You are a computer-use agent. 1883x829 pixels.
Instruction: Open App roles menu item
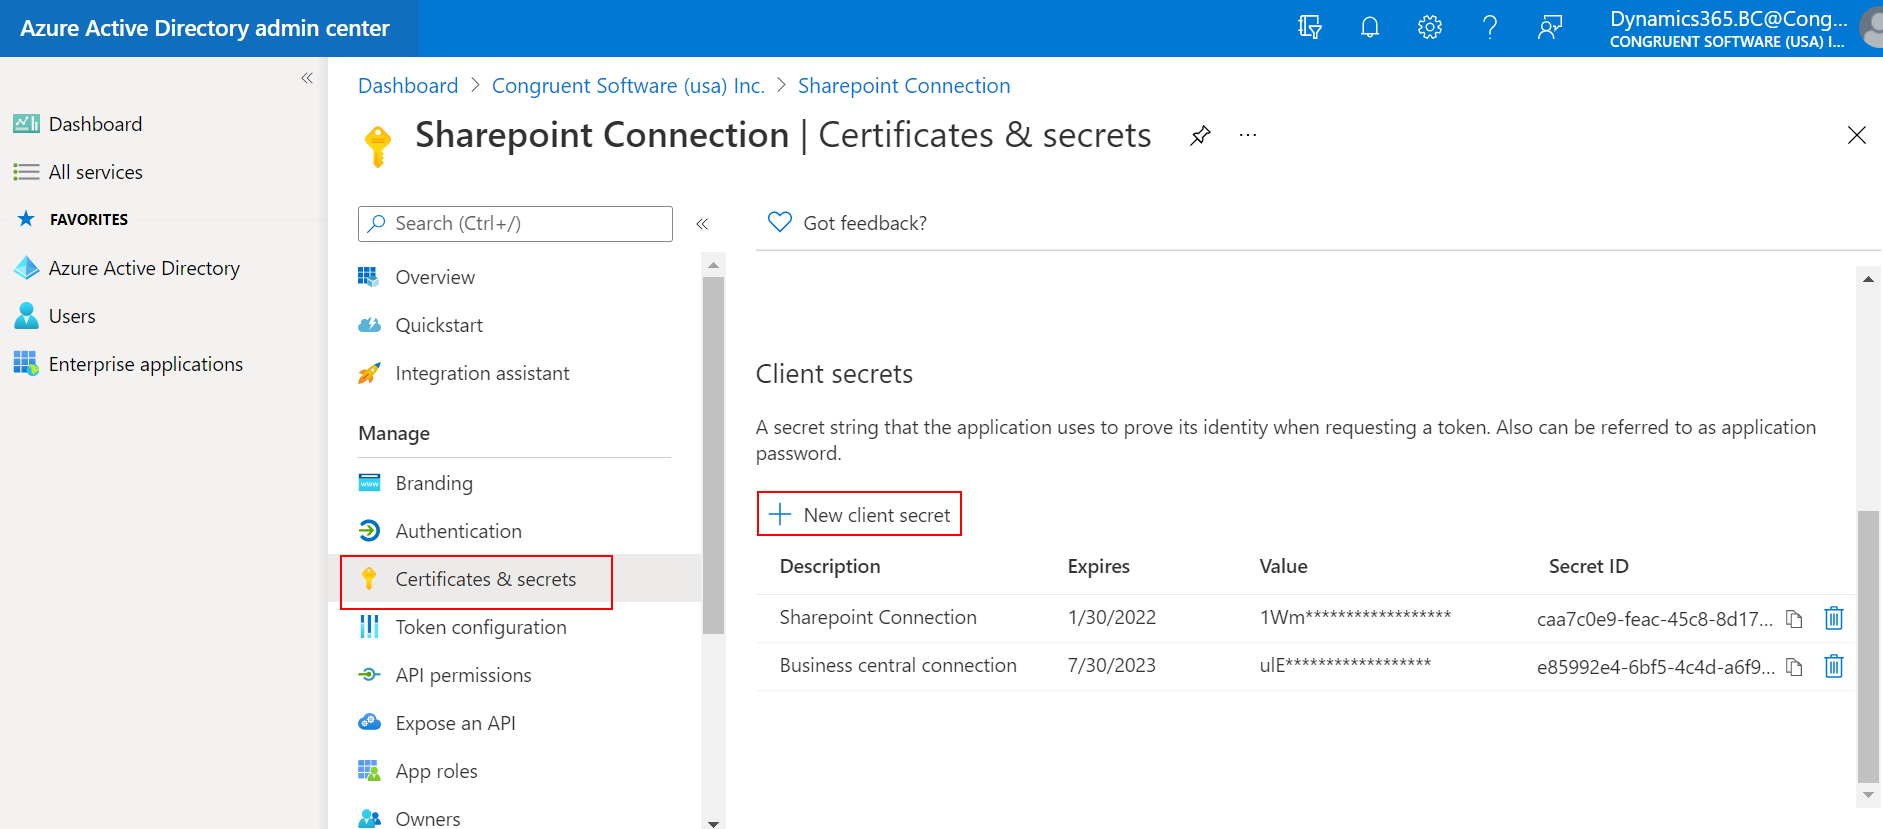436,771
